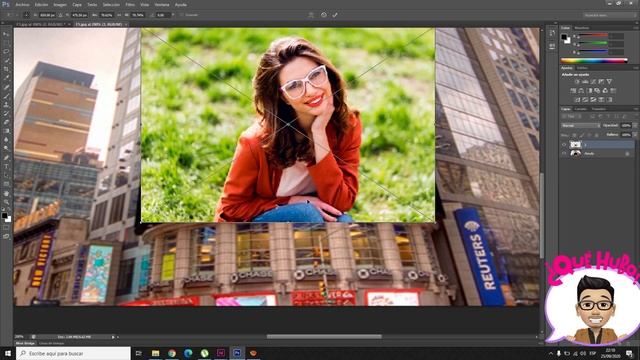
Task: Switch to the Trazados tab
Action: click(x=598, y=109)
